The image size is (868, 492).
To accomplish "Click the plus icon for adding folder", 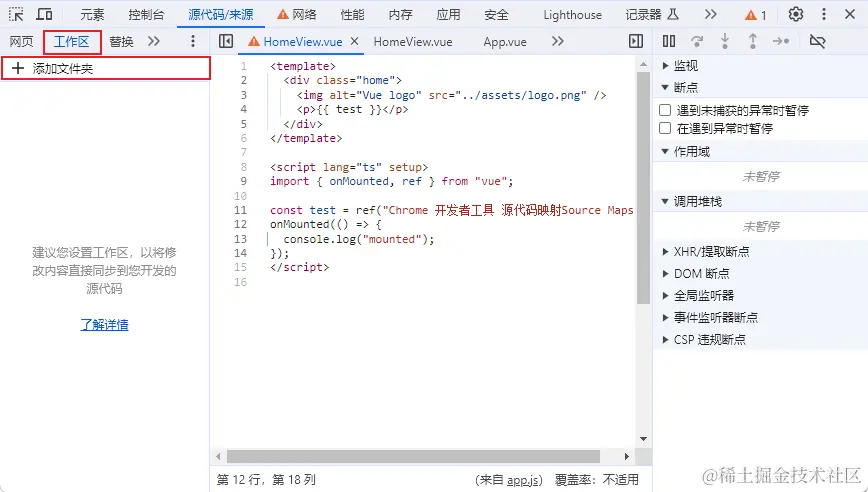I will [18, 68].
